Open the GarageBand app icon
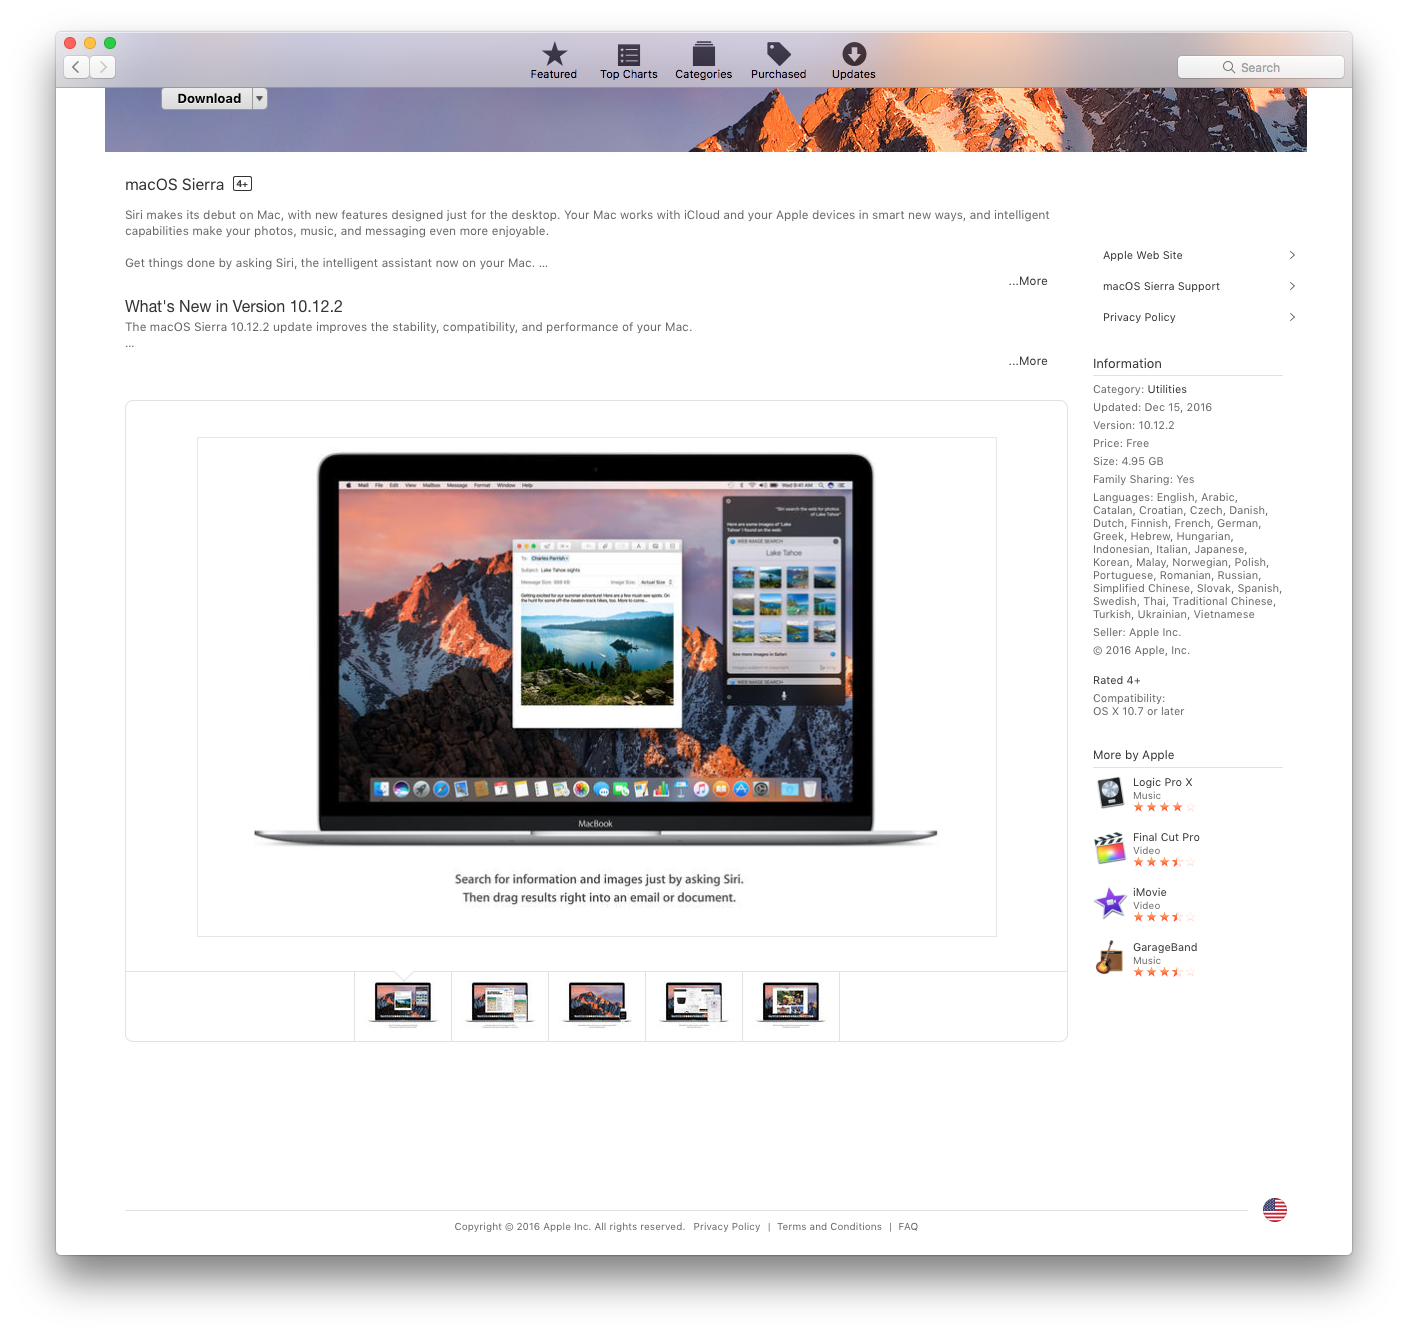 (x=1110, y=958)
